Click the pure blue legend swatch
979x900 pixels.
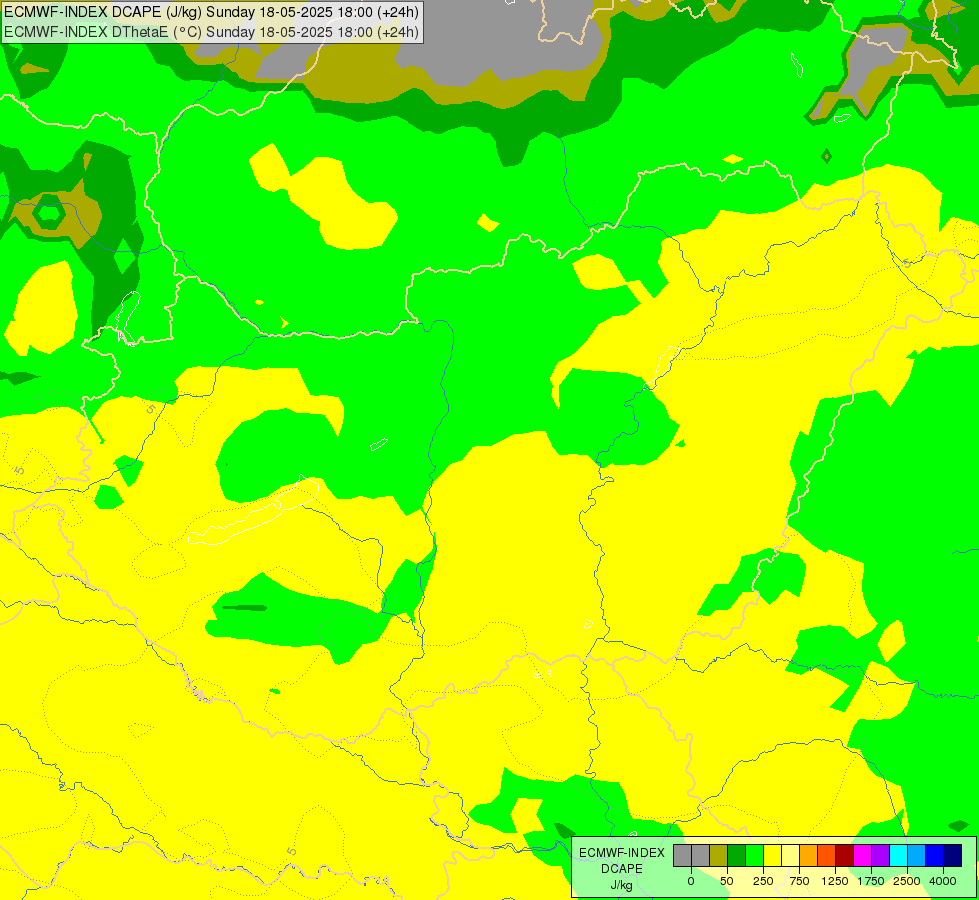pyautogui.click(x=934, y=856)
